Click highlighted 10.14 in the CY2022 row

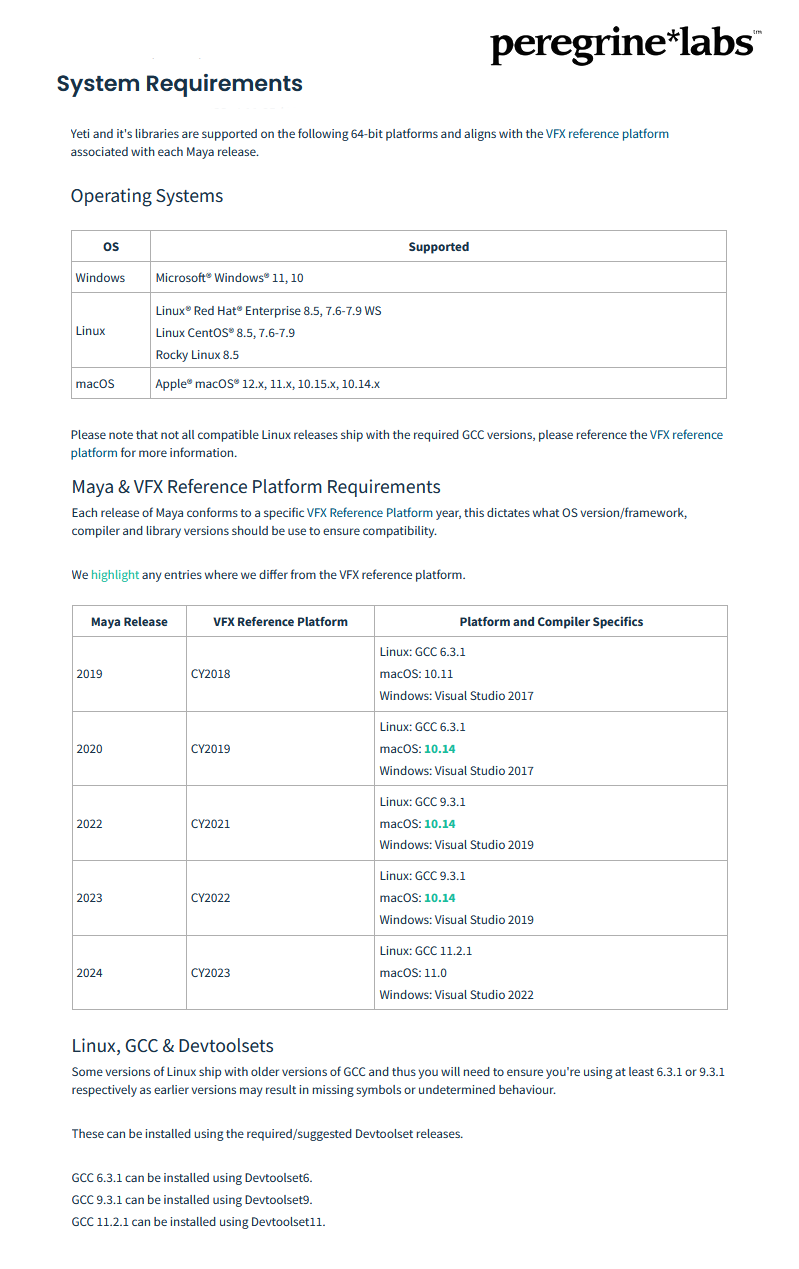coord(440,898)
